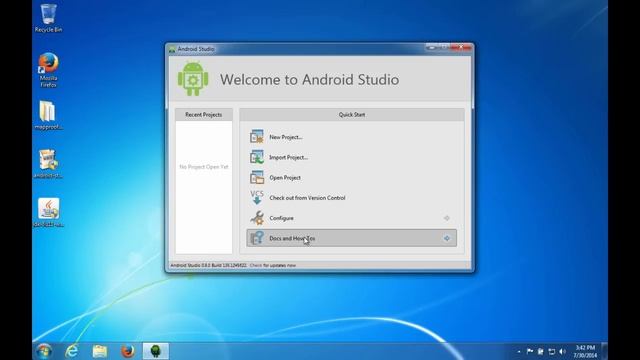
Task: Select the android-studio installer desktop icon
Action: tap(48, 164)
